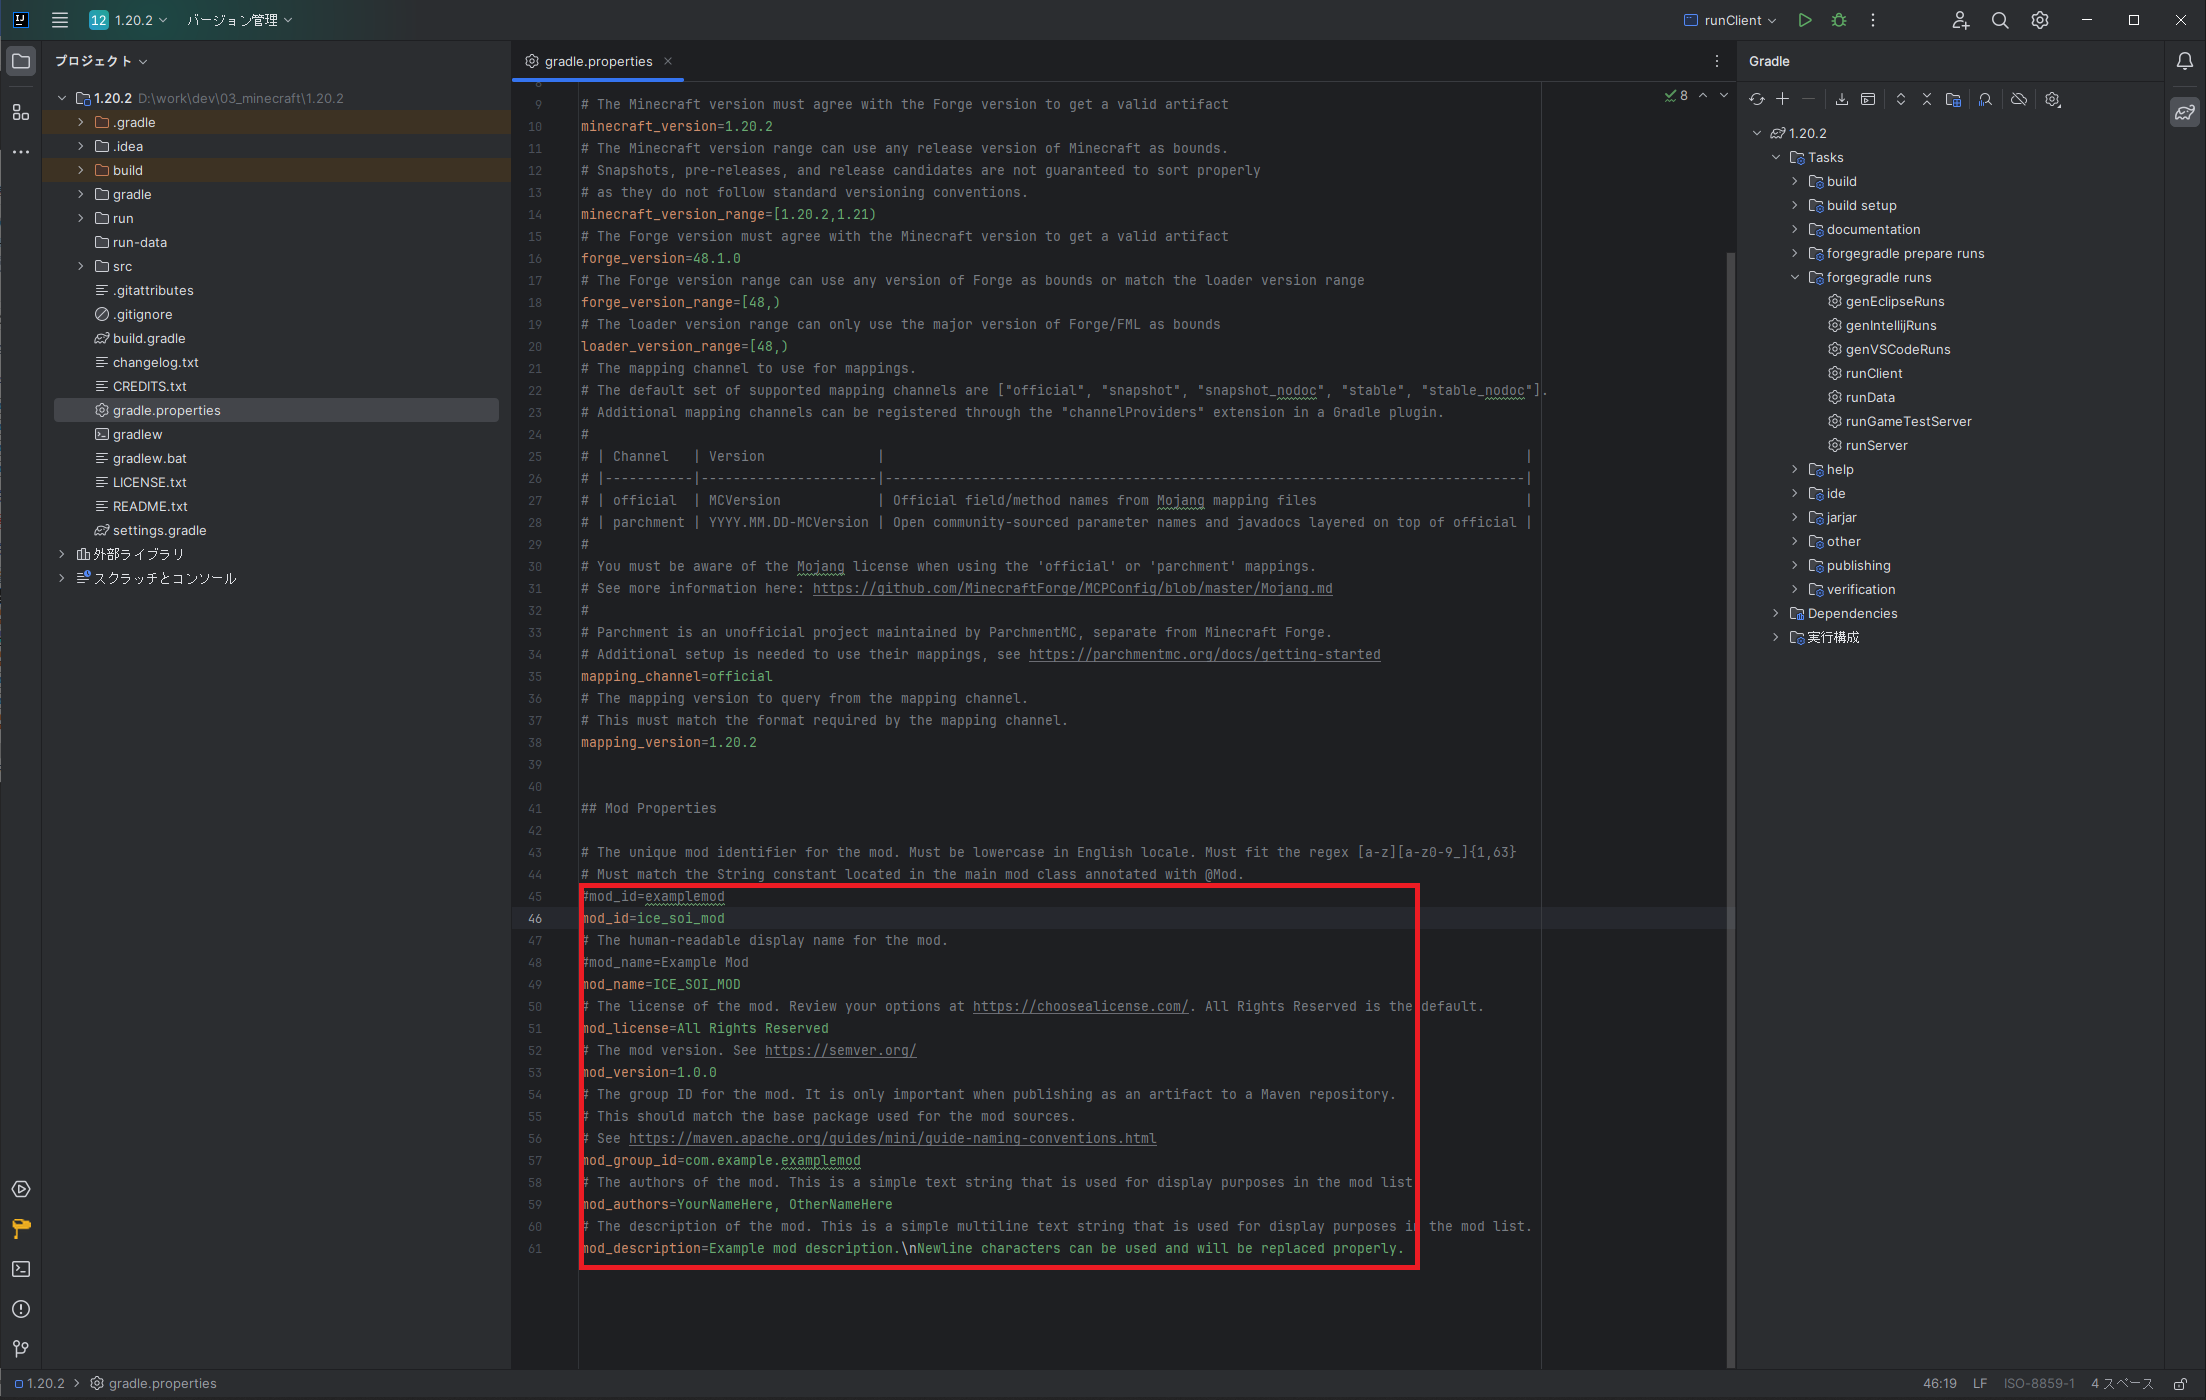
Task: Open the バージョン管理 version control menu
Action: pyautogui.click(x=240, y=20)
